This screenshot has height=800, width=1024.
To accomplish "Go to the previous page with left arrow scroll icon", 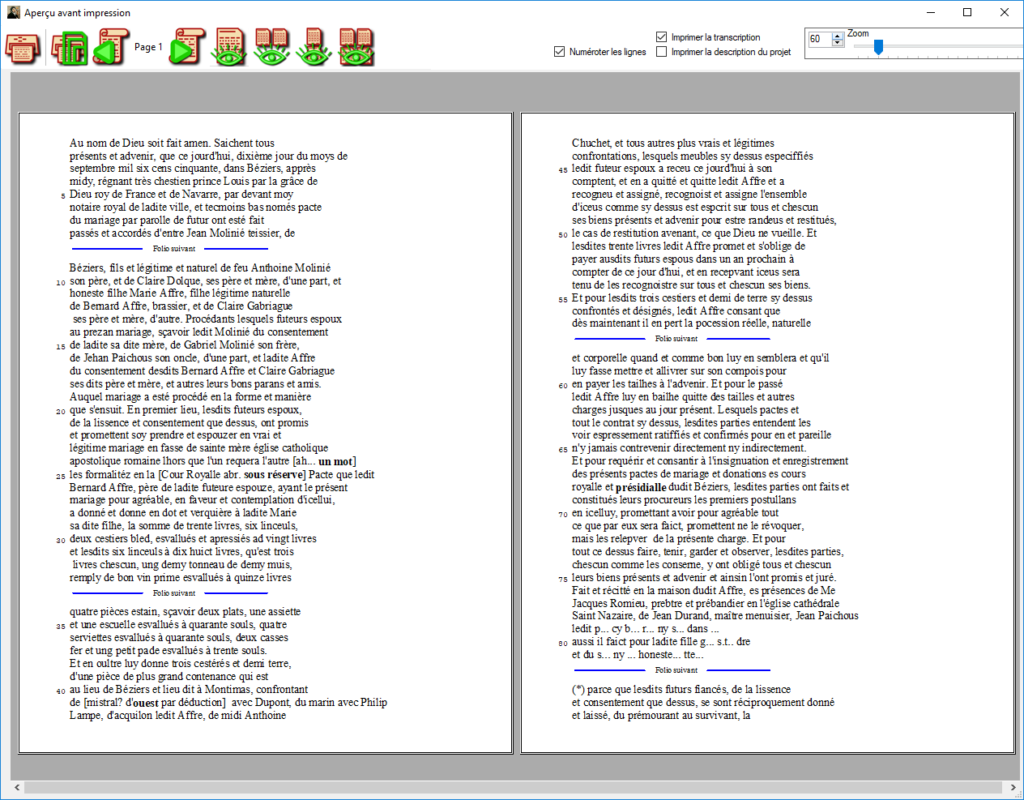I will coord(111,48).
